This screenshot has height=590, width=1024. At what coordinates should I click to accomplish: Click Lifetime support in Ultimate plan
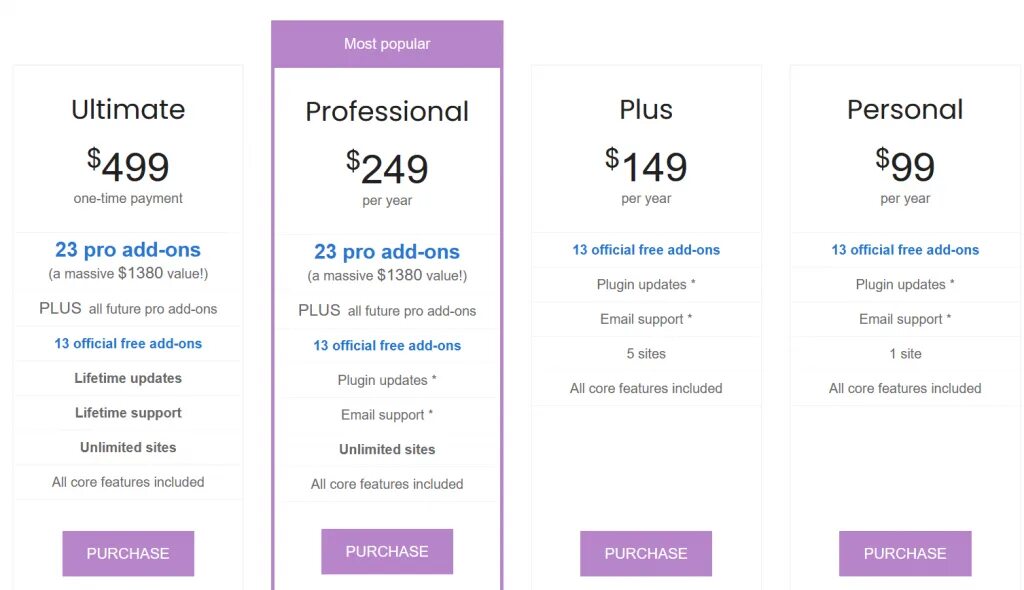(x=128, y=413)
